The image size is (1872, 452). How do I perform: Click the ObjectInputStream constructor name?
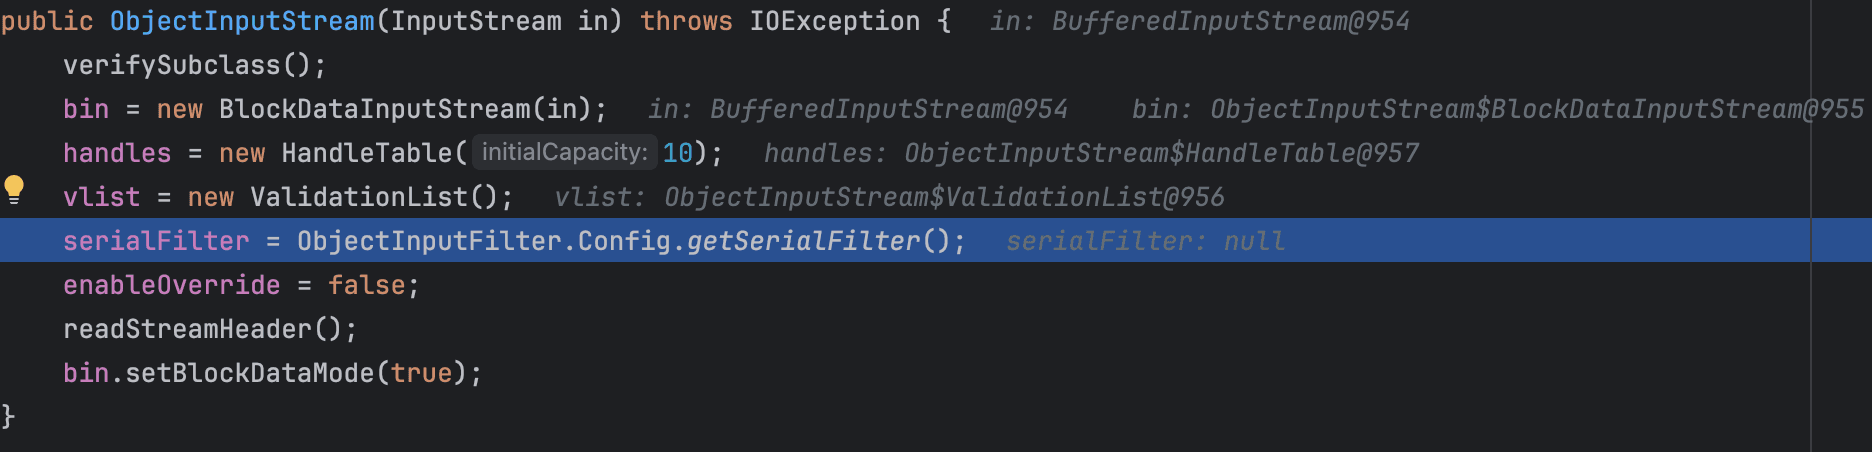pyautogui.click(x=242, y=21)
